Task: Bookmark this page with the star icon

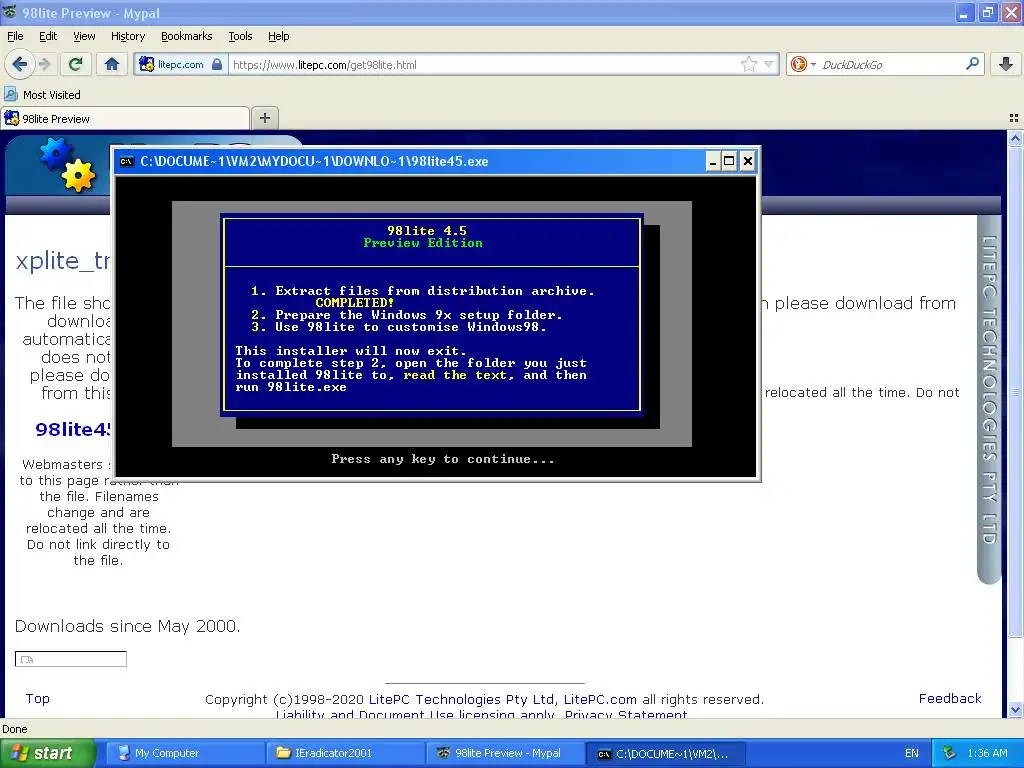Action: 748,64
